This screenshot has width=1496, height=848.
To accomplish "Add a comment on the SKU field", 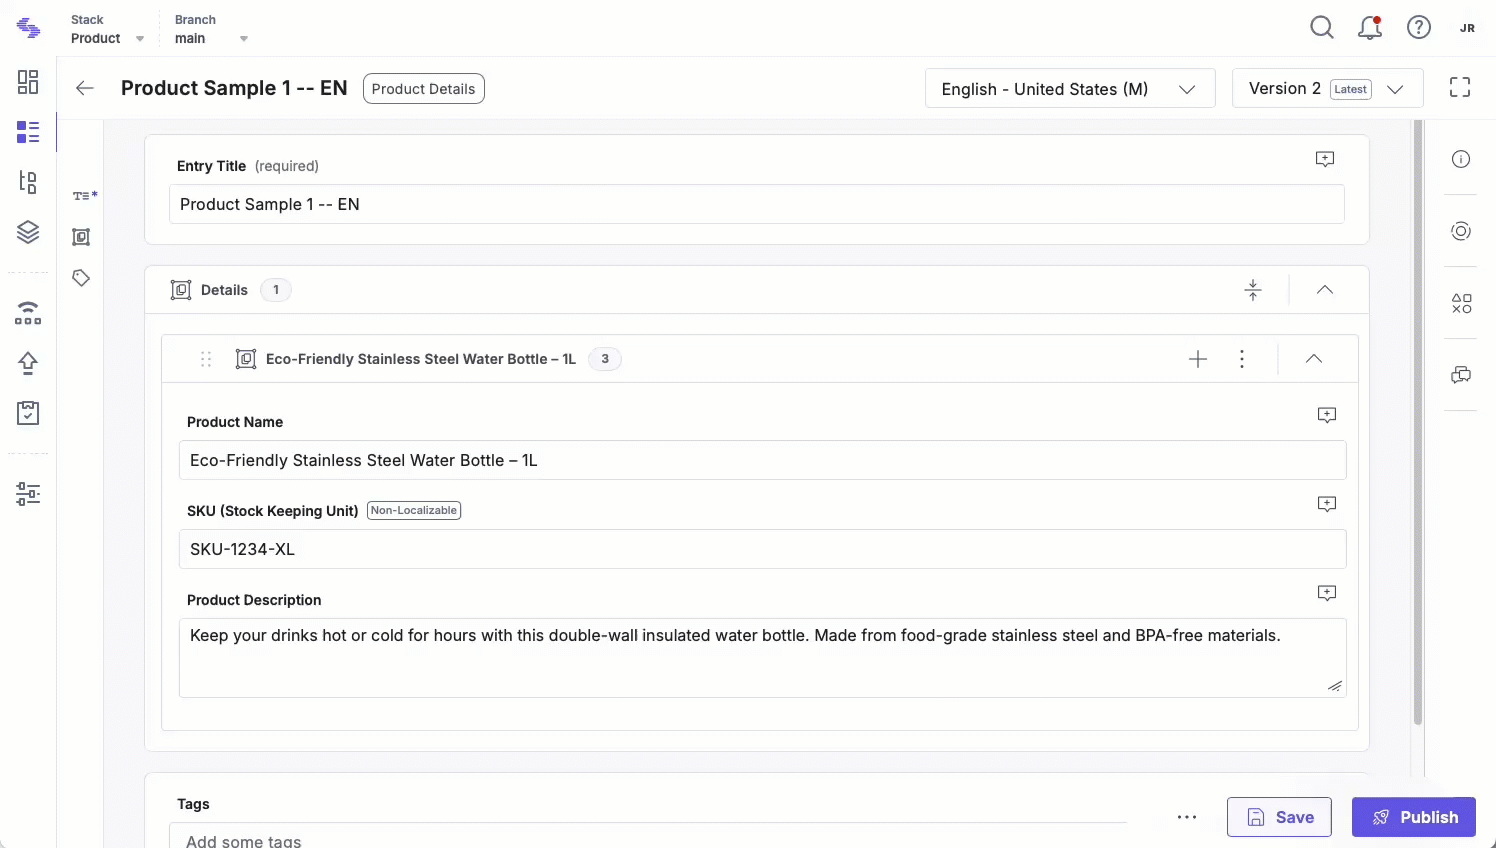I will 1327,504.
